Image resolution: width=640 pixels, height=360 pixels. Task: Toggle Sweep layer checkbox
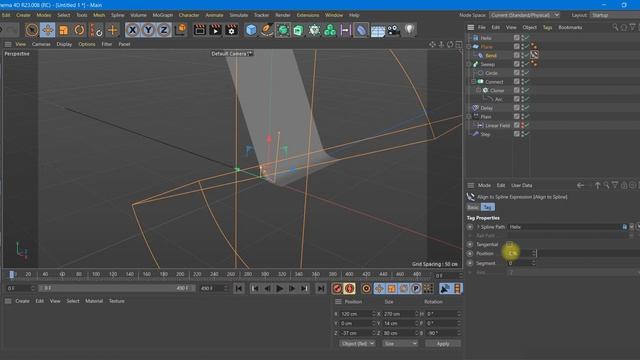pyautogui.click(x=516, y=64)
